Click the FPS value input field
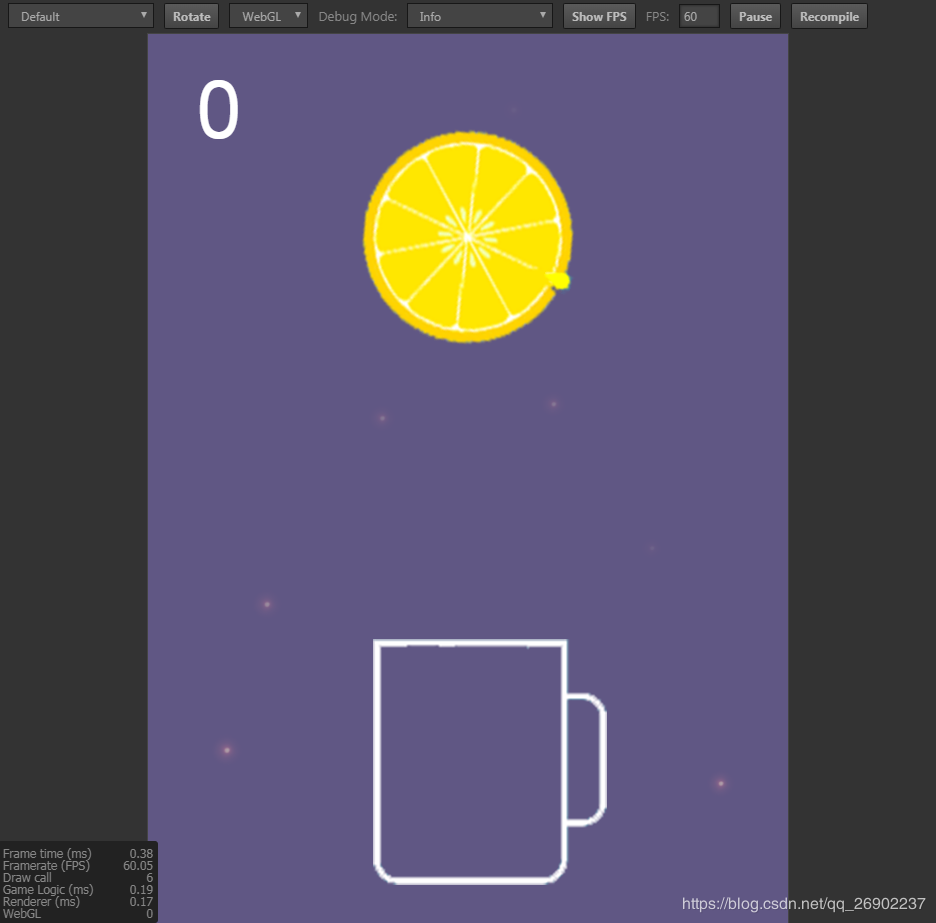The width and height of the screenshot is (936, 923). [699, 16]
